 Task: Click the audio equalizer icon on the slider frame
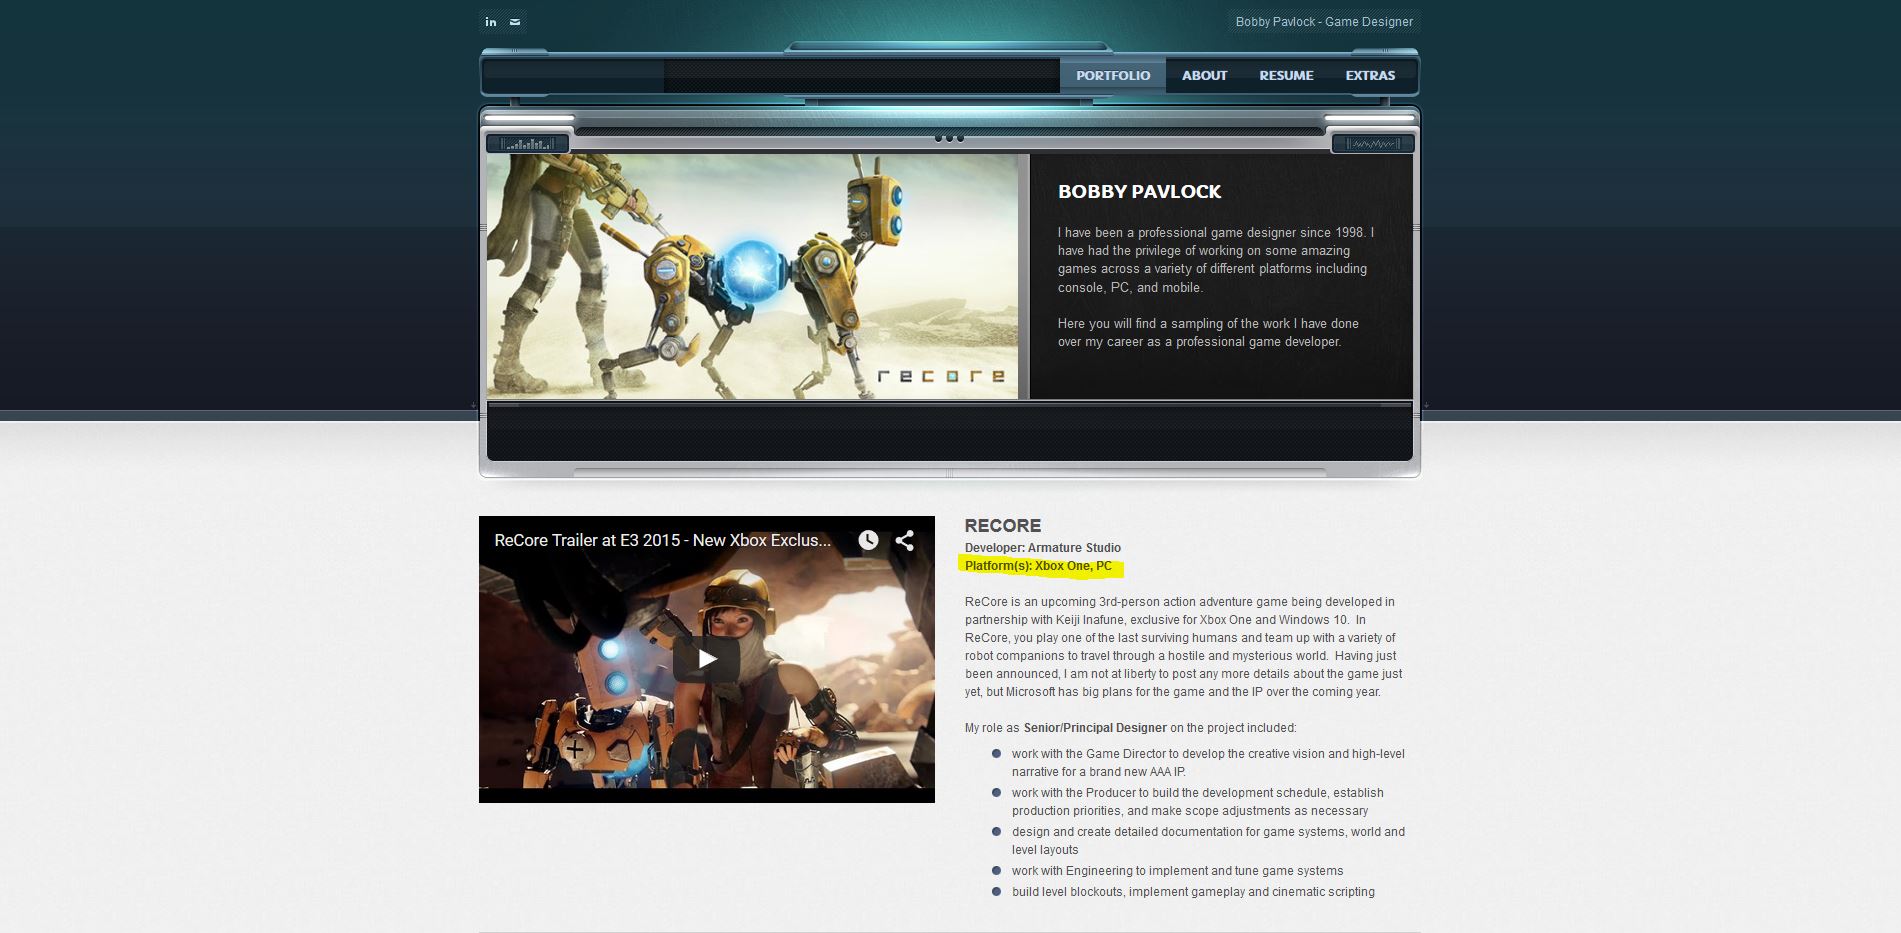point(527,144)
